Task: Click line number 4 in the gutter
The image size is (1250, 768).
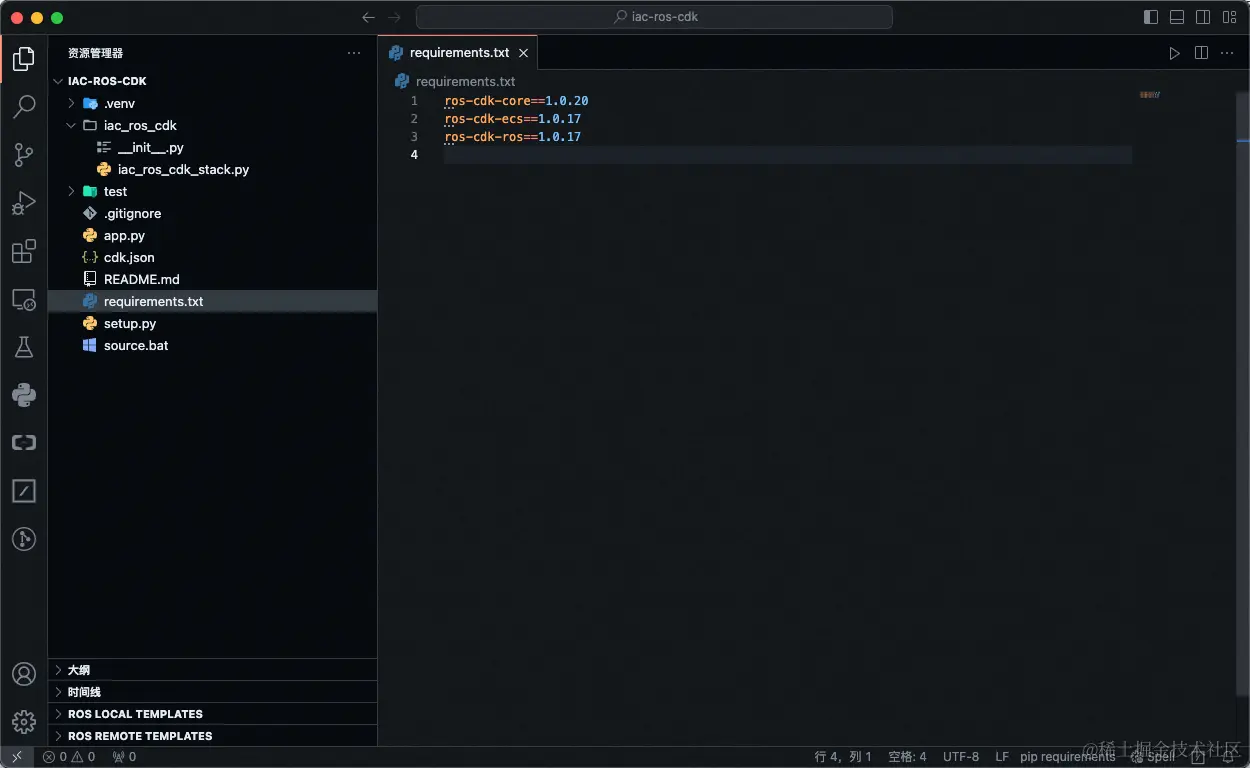Action: pyautogui.click(x=414, y=155)
